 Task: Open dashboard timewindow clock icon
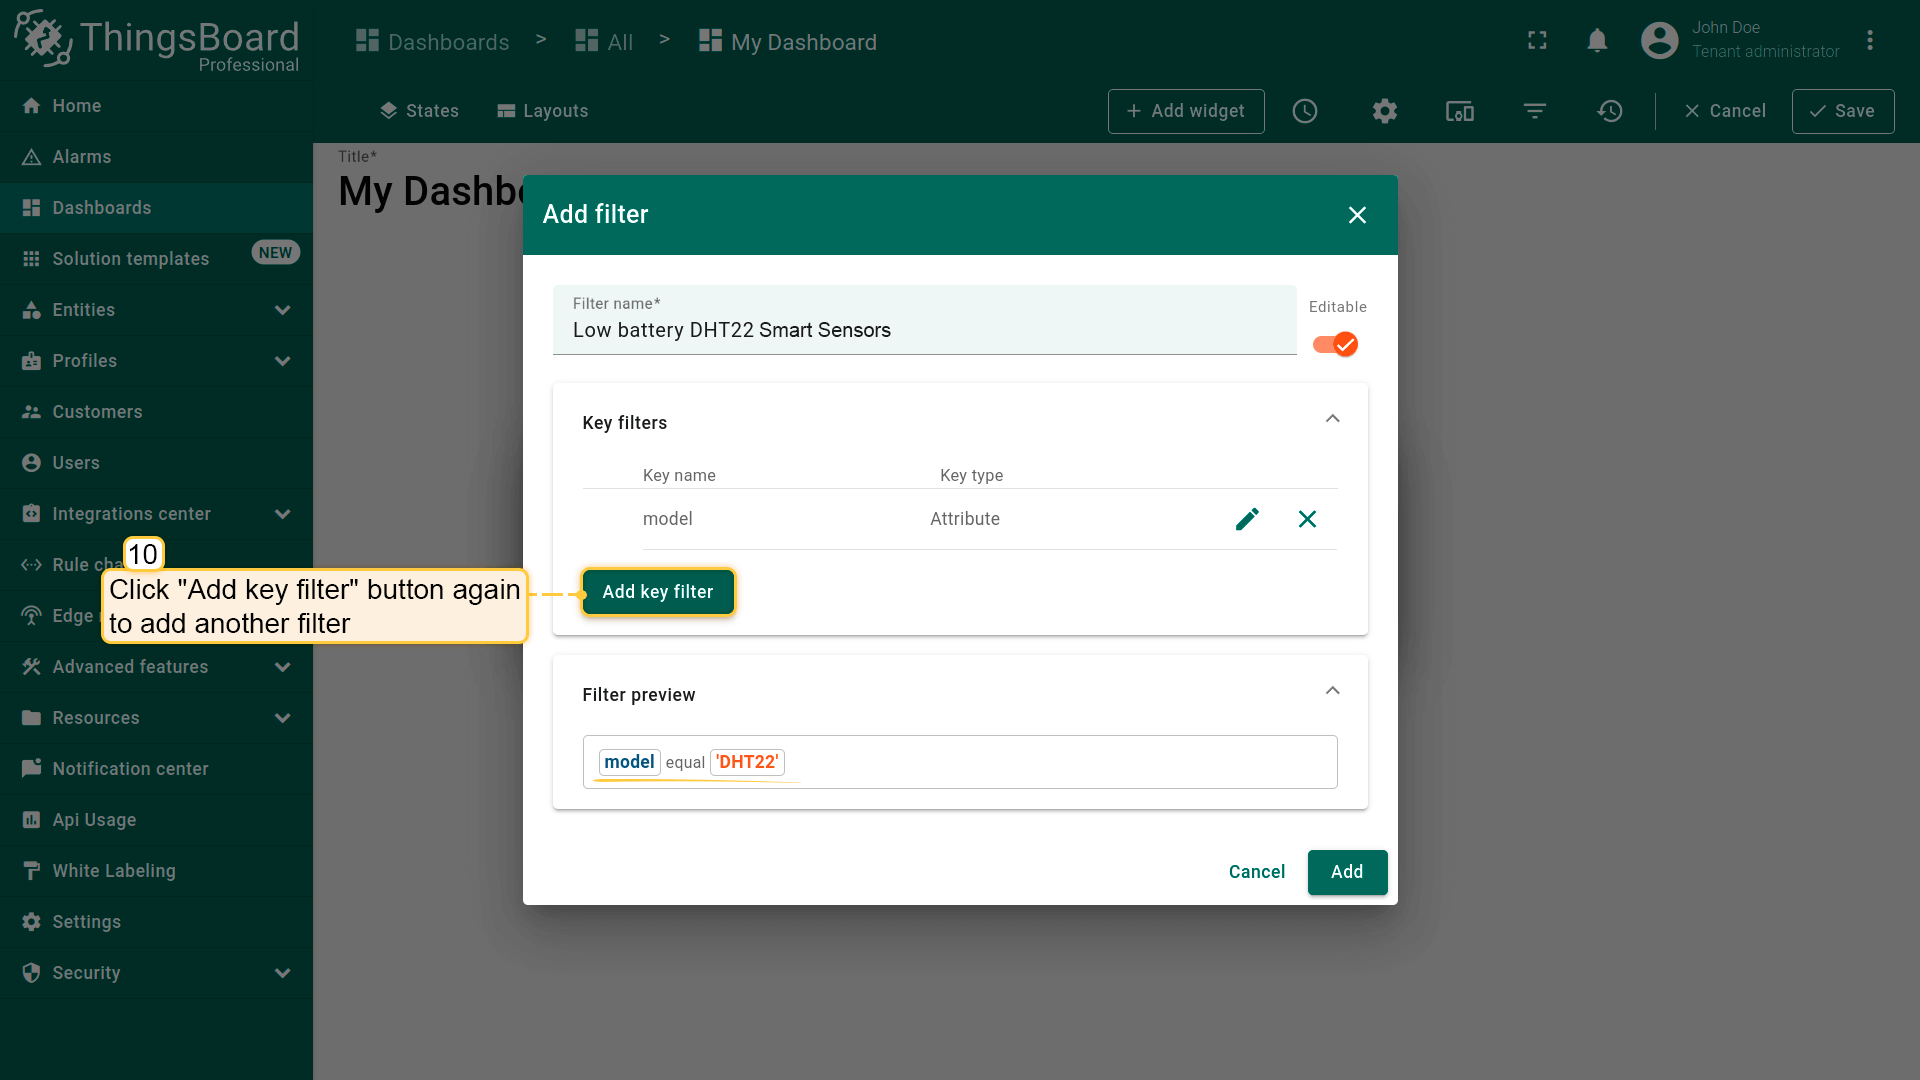pyautogui.click(x=1305, y=111)
